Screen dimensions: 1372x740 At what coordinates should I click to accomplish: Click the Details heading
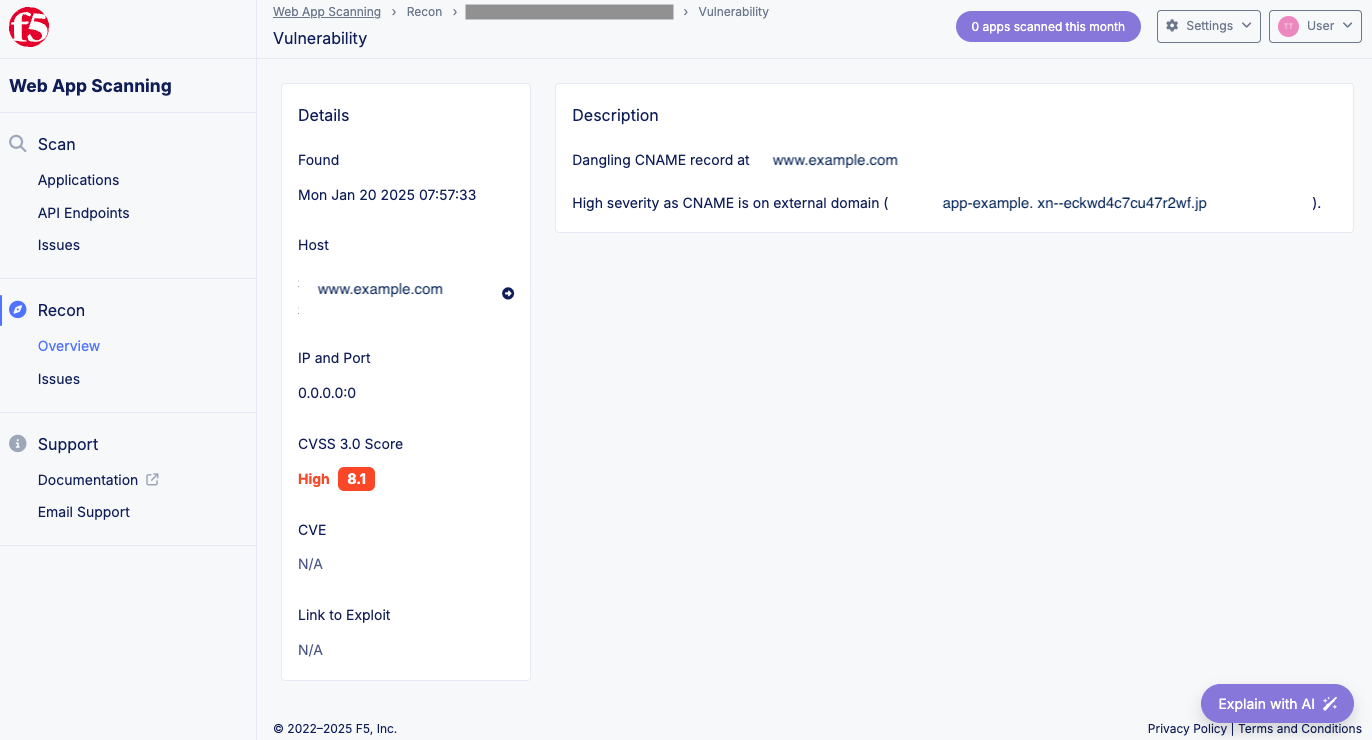(323, 115)
